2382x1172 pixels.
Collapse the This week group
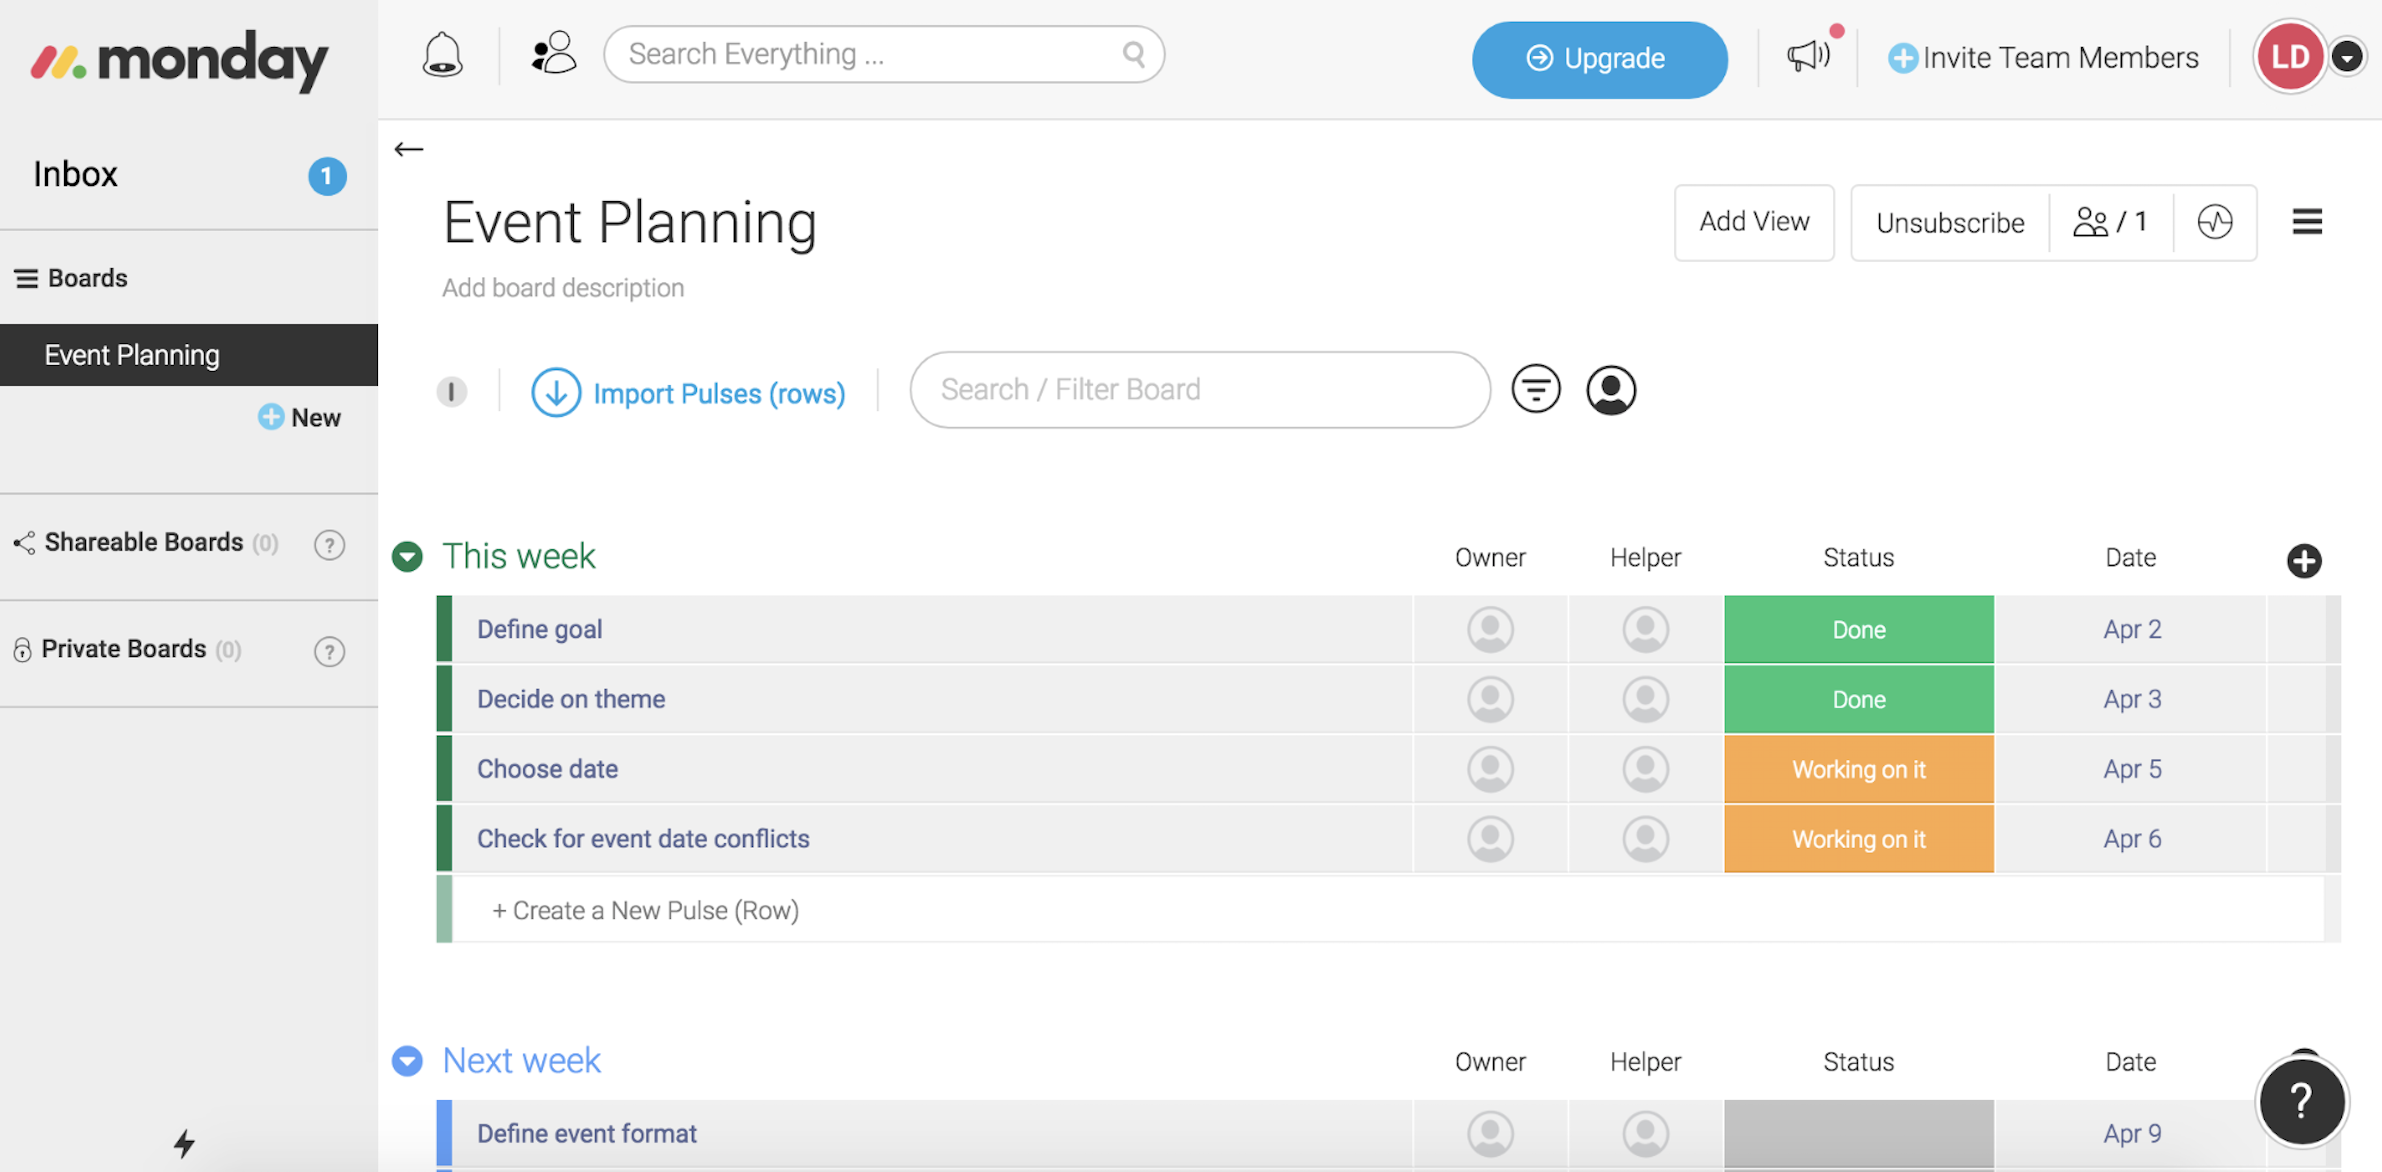point(407,556)
